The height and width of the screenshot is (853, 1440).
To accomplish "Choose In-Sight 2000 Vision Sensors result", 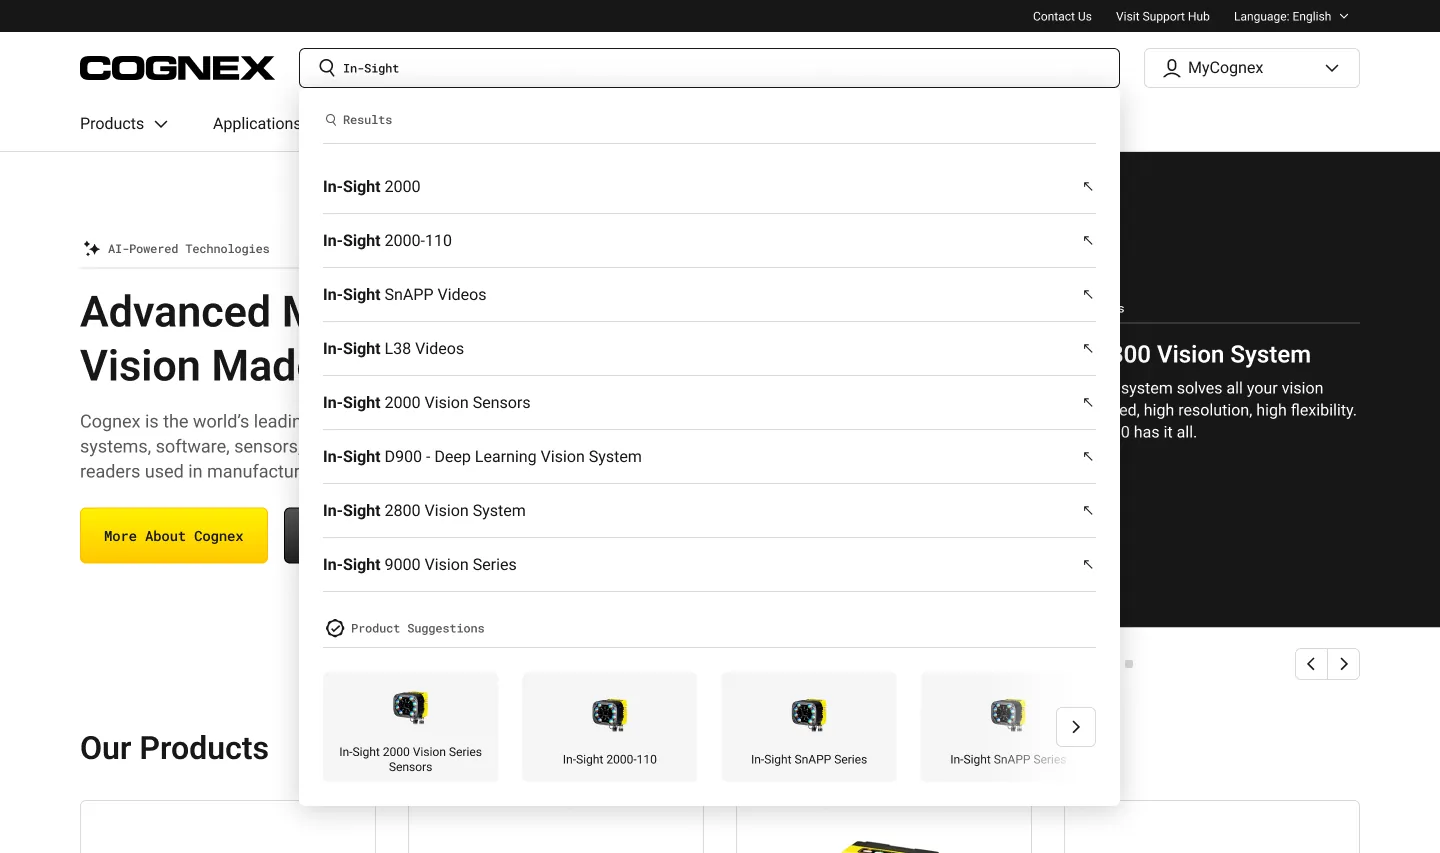I will [709, 402].
